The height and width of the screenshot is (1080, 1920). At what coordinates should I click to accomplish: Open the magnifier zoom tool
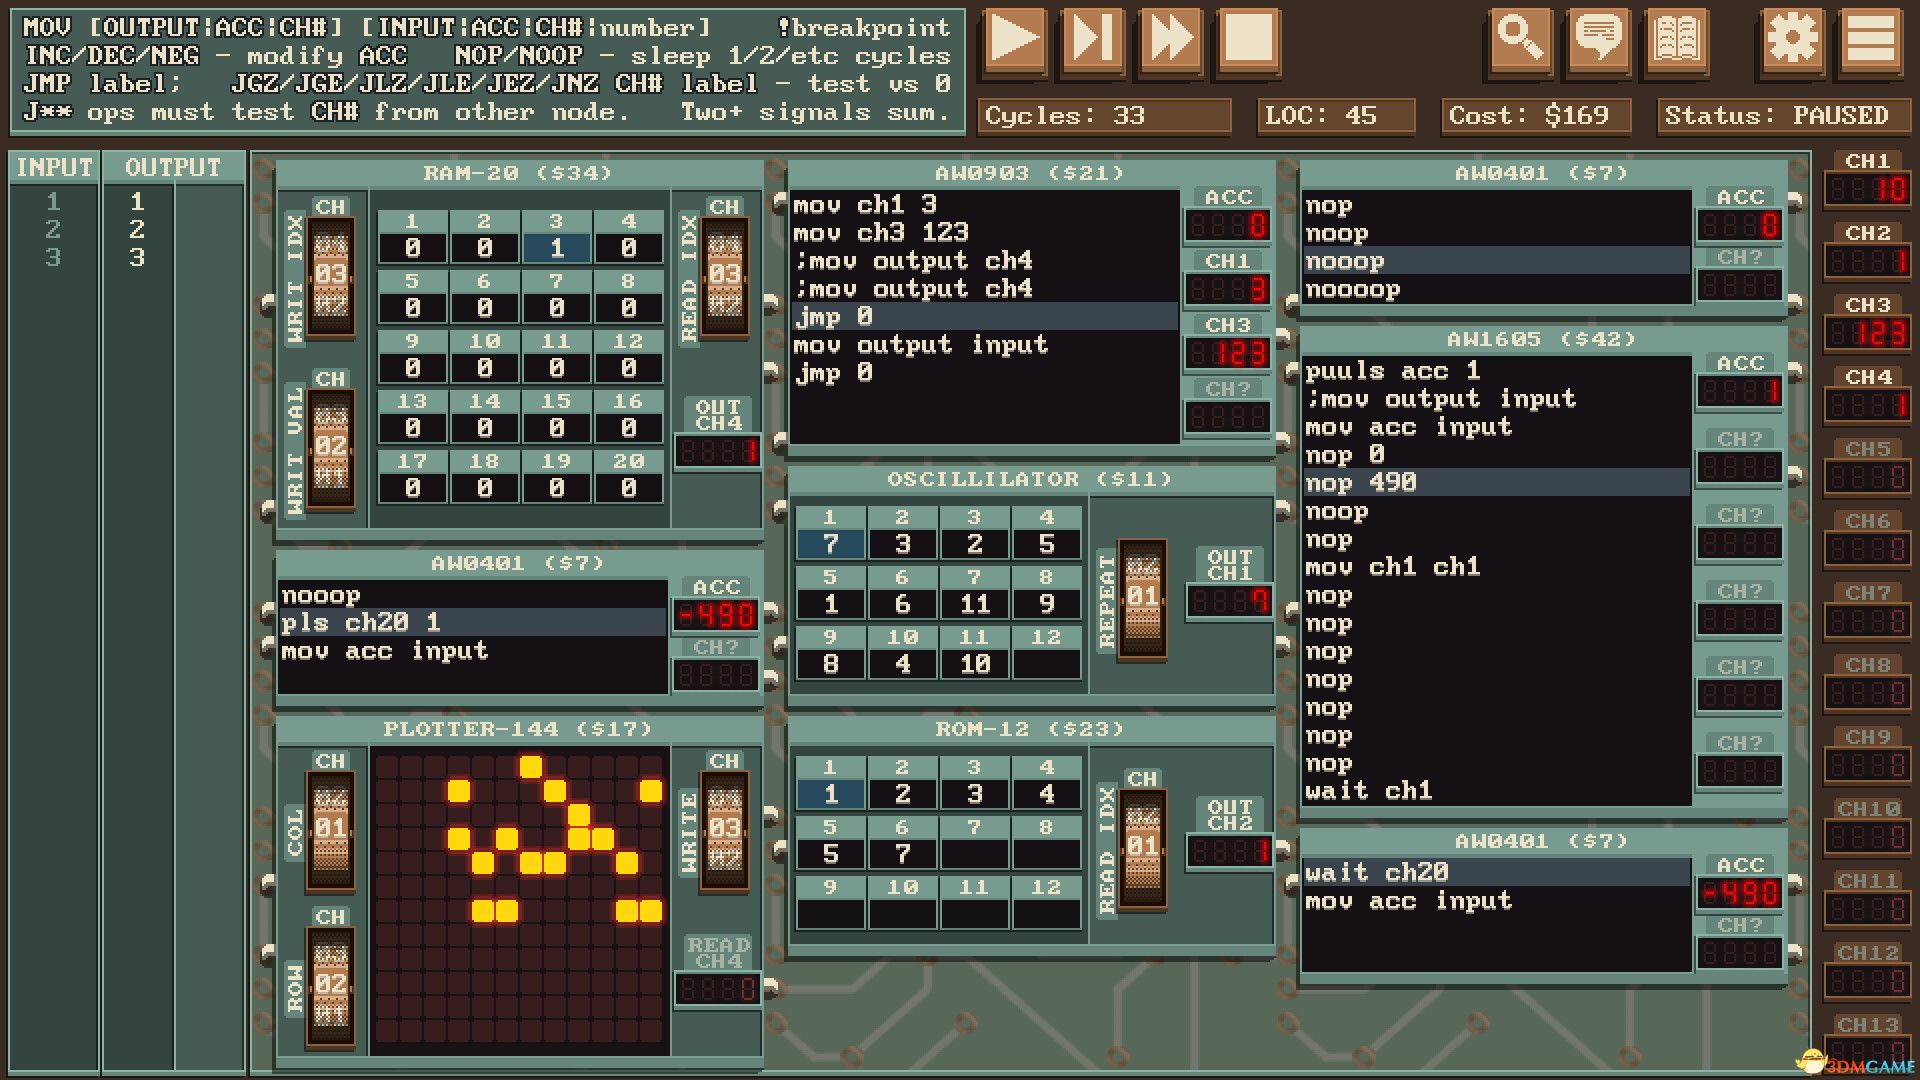1520,42
